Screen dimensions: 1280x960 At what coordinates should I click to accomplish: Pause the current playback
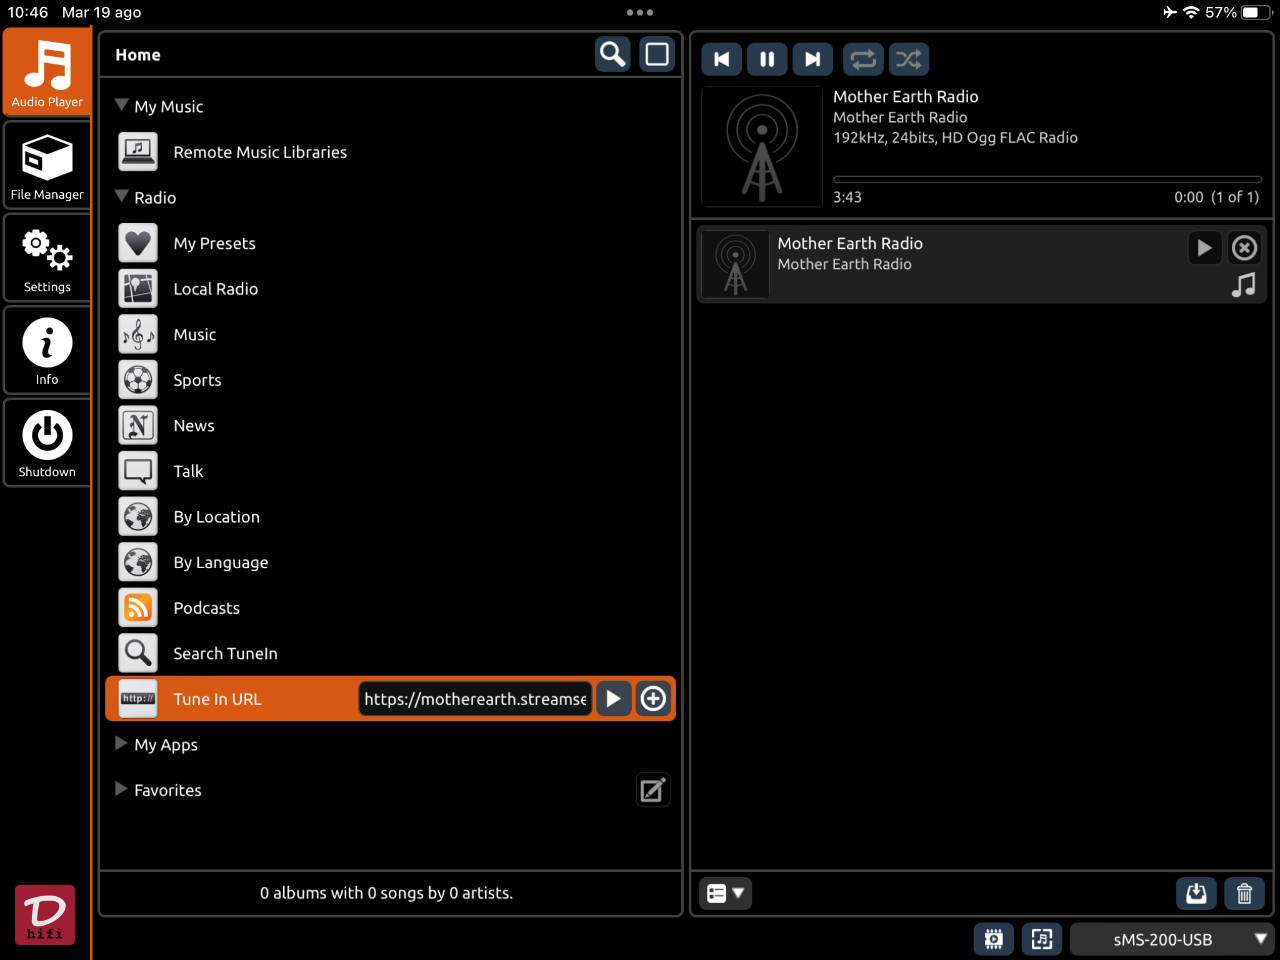click(767, 59)
